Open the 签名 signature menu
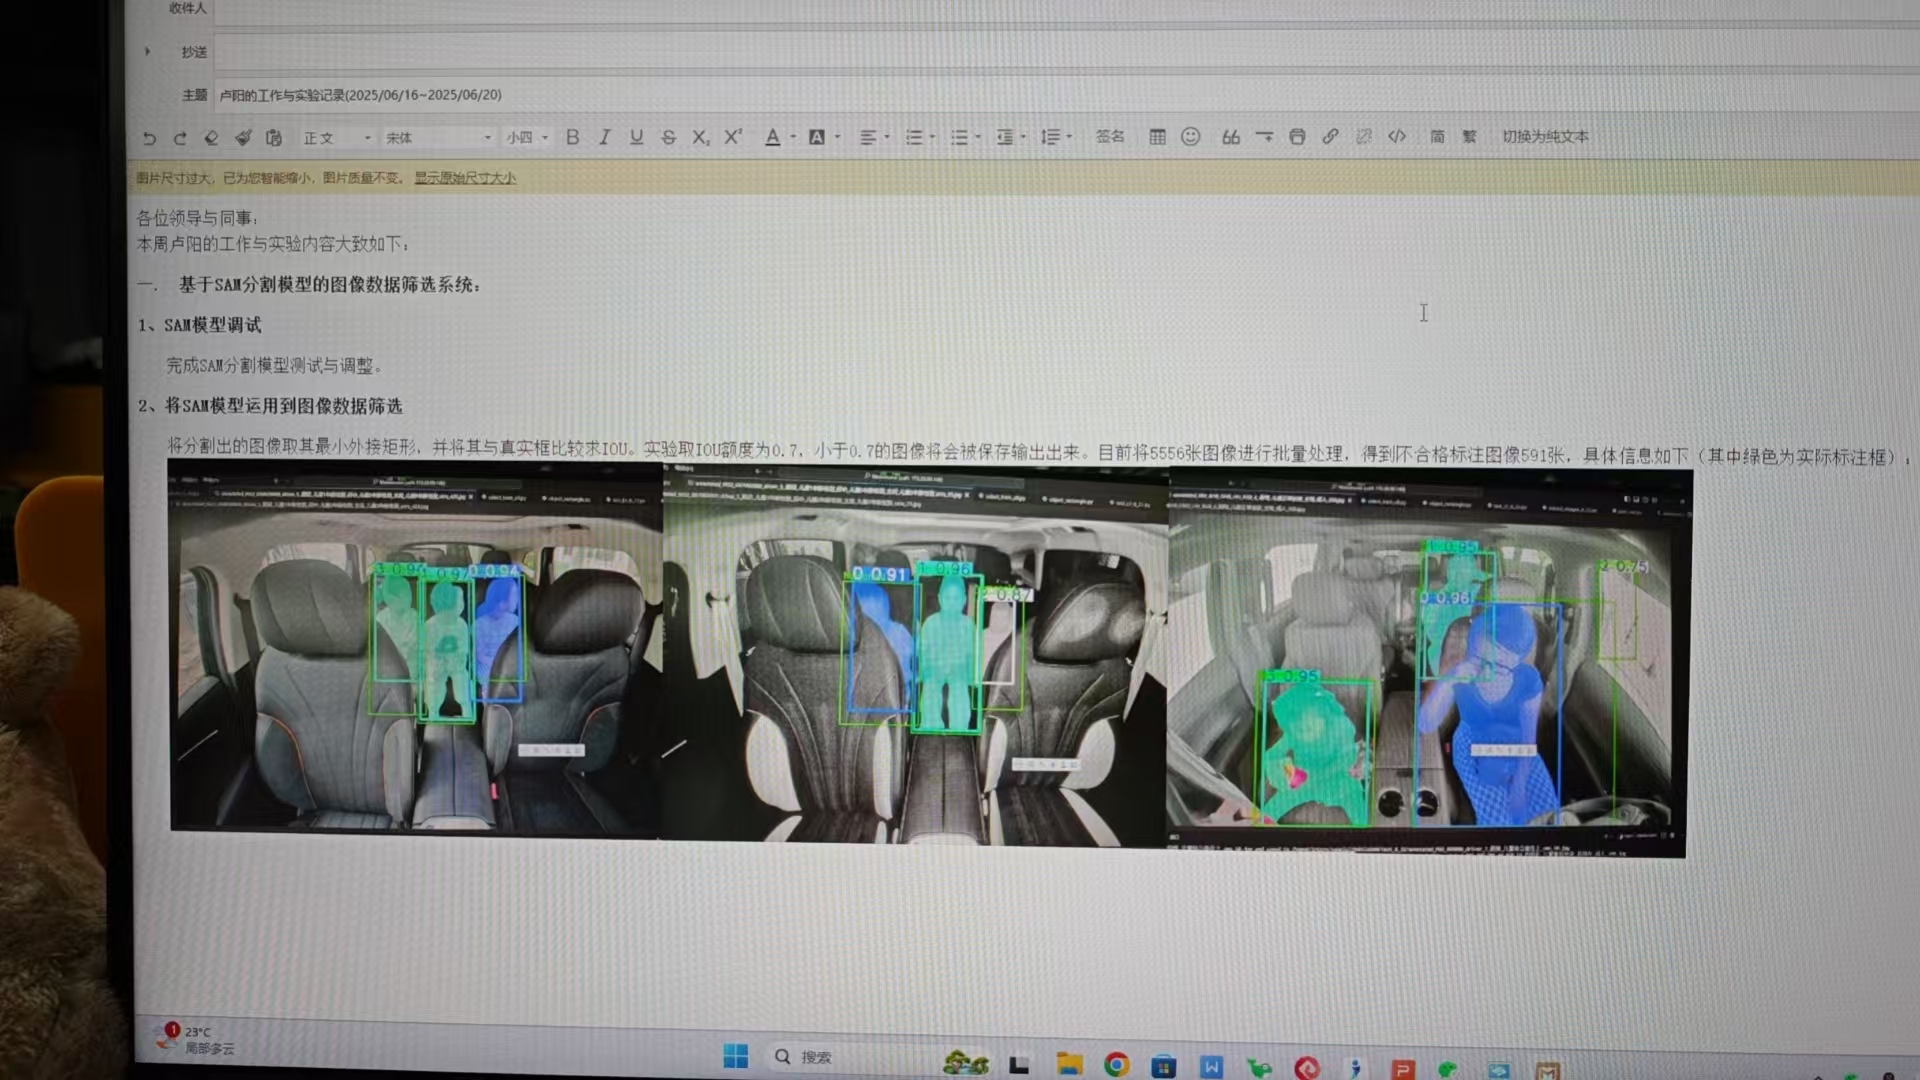This screenshot has height=1080, width=1920. [1109, 137]
